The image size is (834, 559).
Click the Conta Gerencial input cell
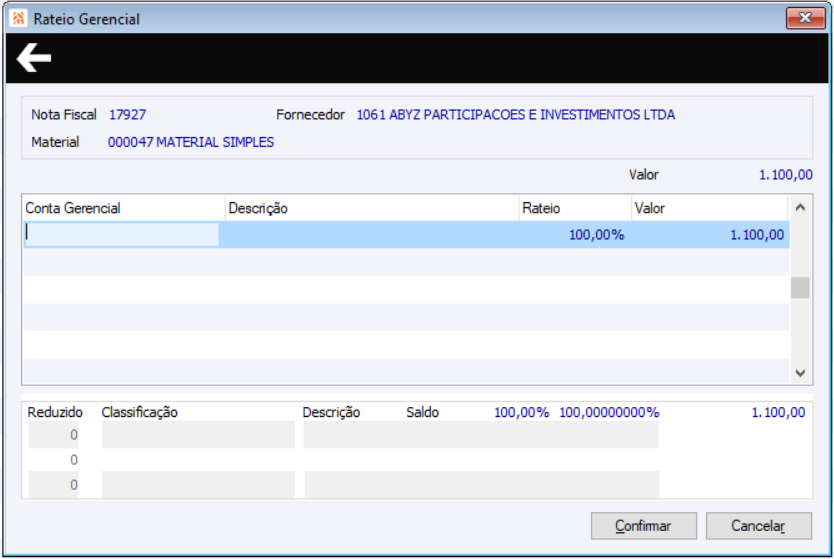(x=121, y=235)
